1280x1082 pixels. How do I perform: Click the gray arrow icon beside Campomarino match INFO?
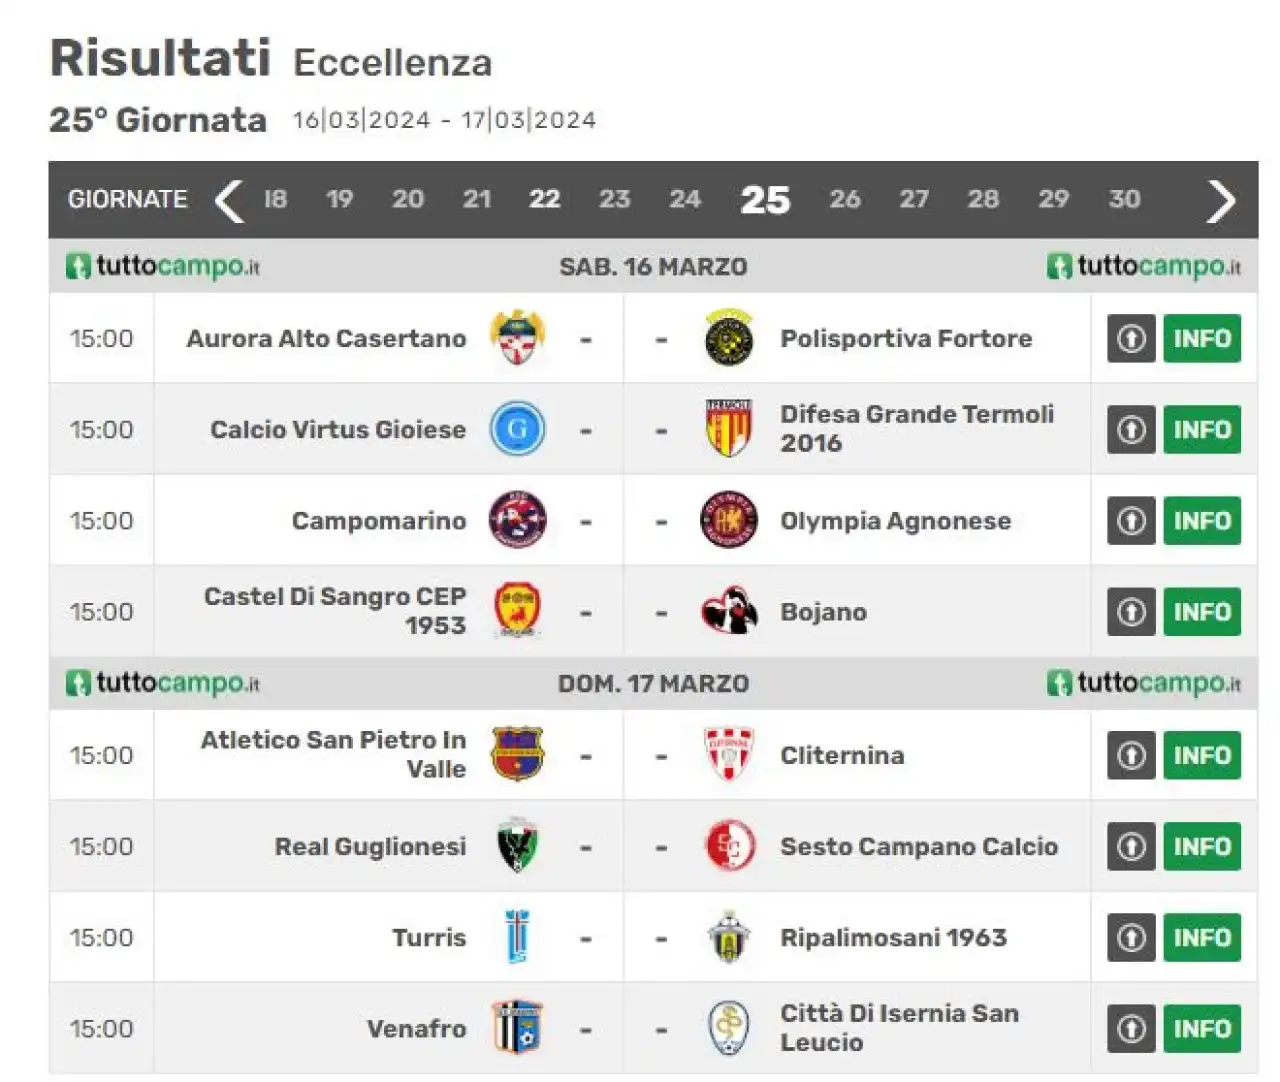[1131, 521]
